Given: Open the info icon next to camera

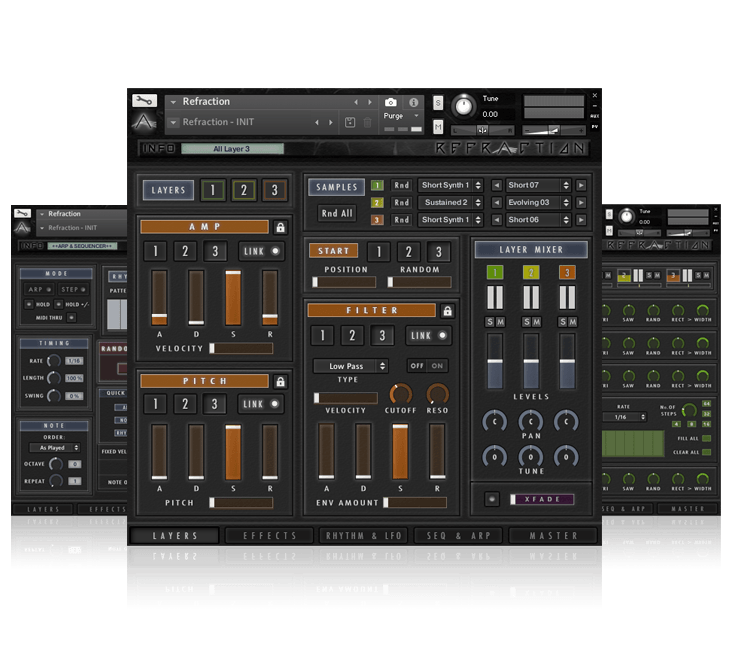Looking at the screenshot, I should pyautogui.click(x=413, y=102).
